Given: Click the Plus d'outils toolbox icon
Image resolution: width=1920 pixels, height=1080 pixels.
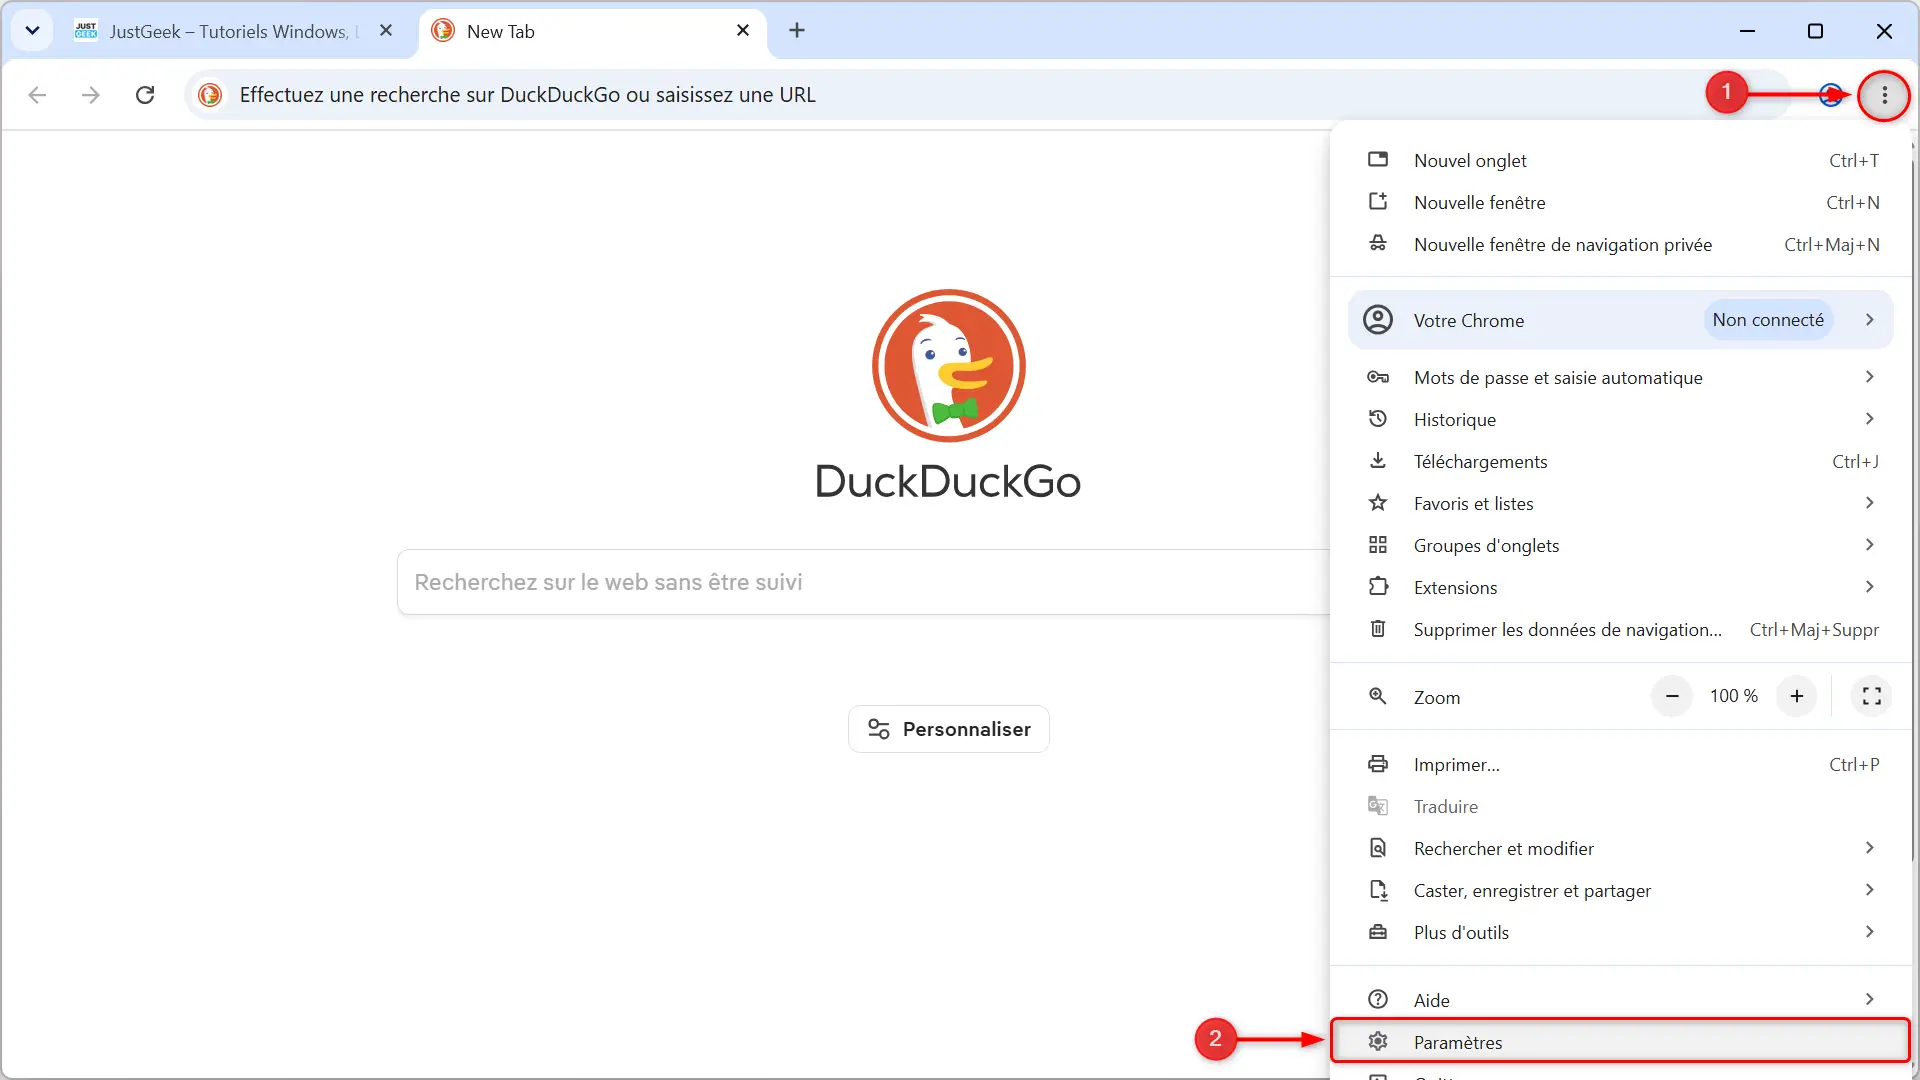Looking at the screenshot, I should click(1378, 932).
